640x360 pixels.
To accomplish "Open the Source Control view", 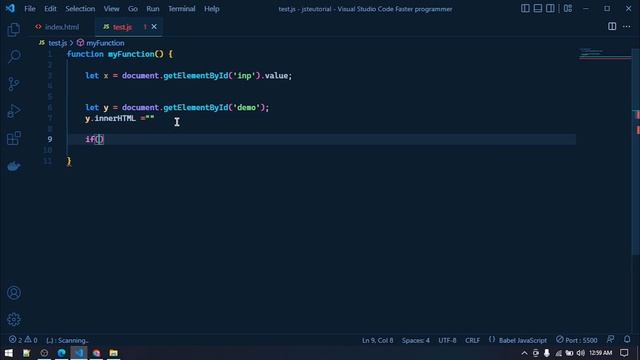I will (13, 84).
